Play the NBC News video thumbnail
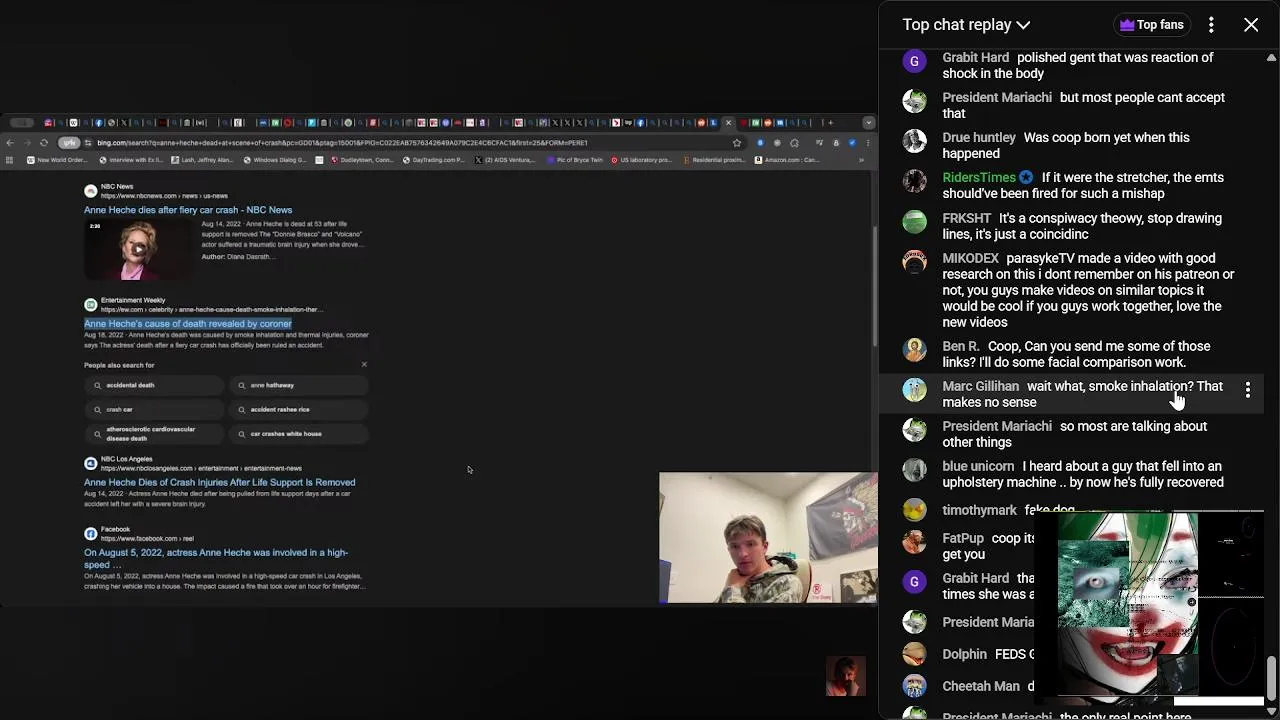 point(137,249)
